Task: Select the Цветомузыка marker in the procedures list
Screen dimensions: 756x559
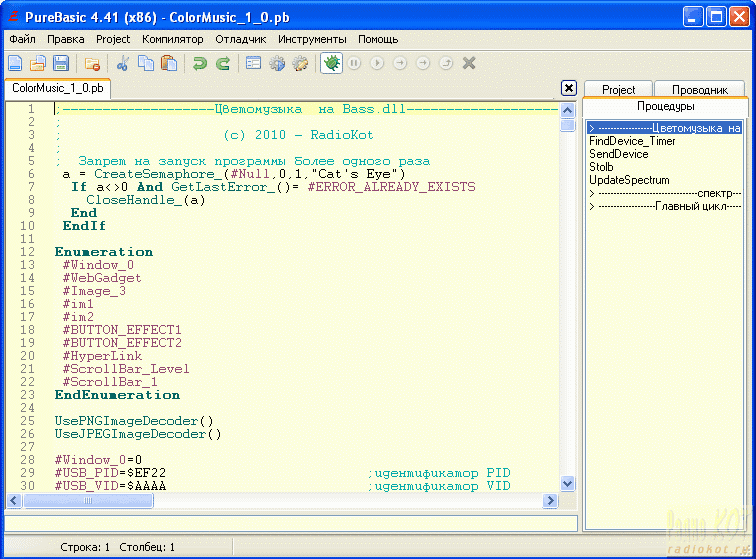Action: click(x=664, y=128)
